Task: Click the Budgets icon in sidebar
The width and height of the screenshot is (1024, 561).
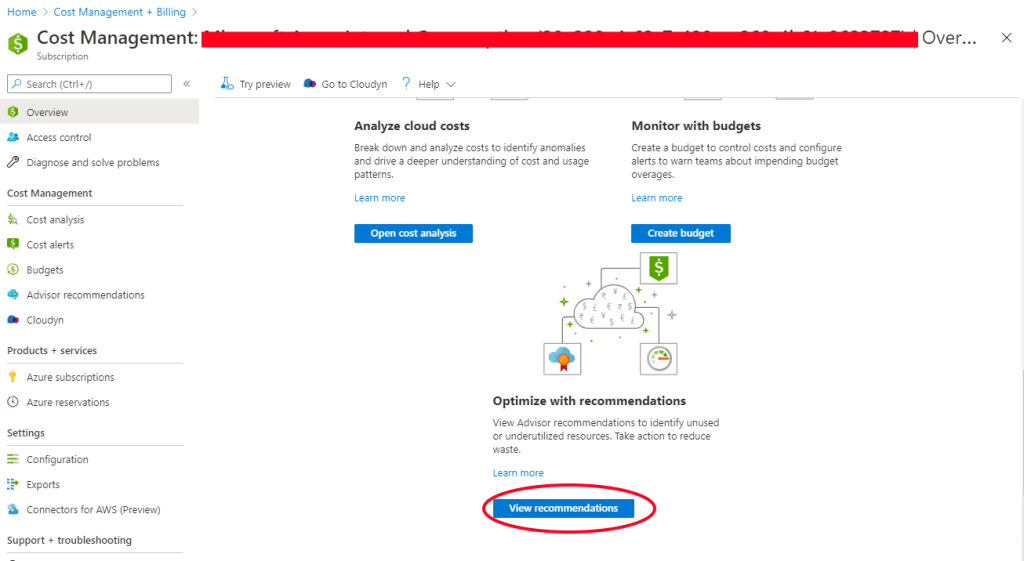Action: pyautogui.click(x=13, y=270)
